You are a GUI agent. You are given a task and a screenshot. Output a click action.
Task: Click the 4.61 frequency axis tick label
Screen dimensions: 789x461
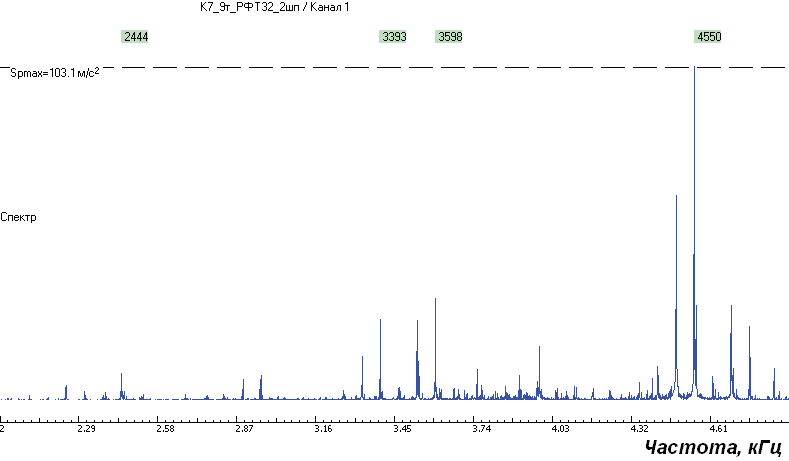[x=718, y=429]
